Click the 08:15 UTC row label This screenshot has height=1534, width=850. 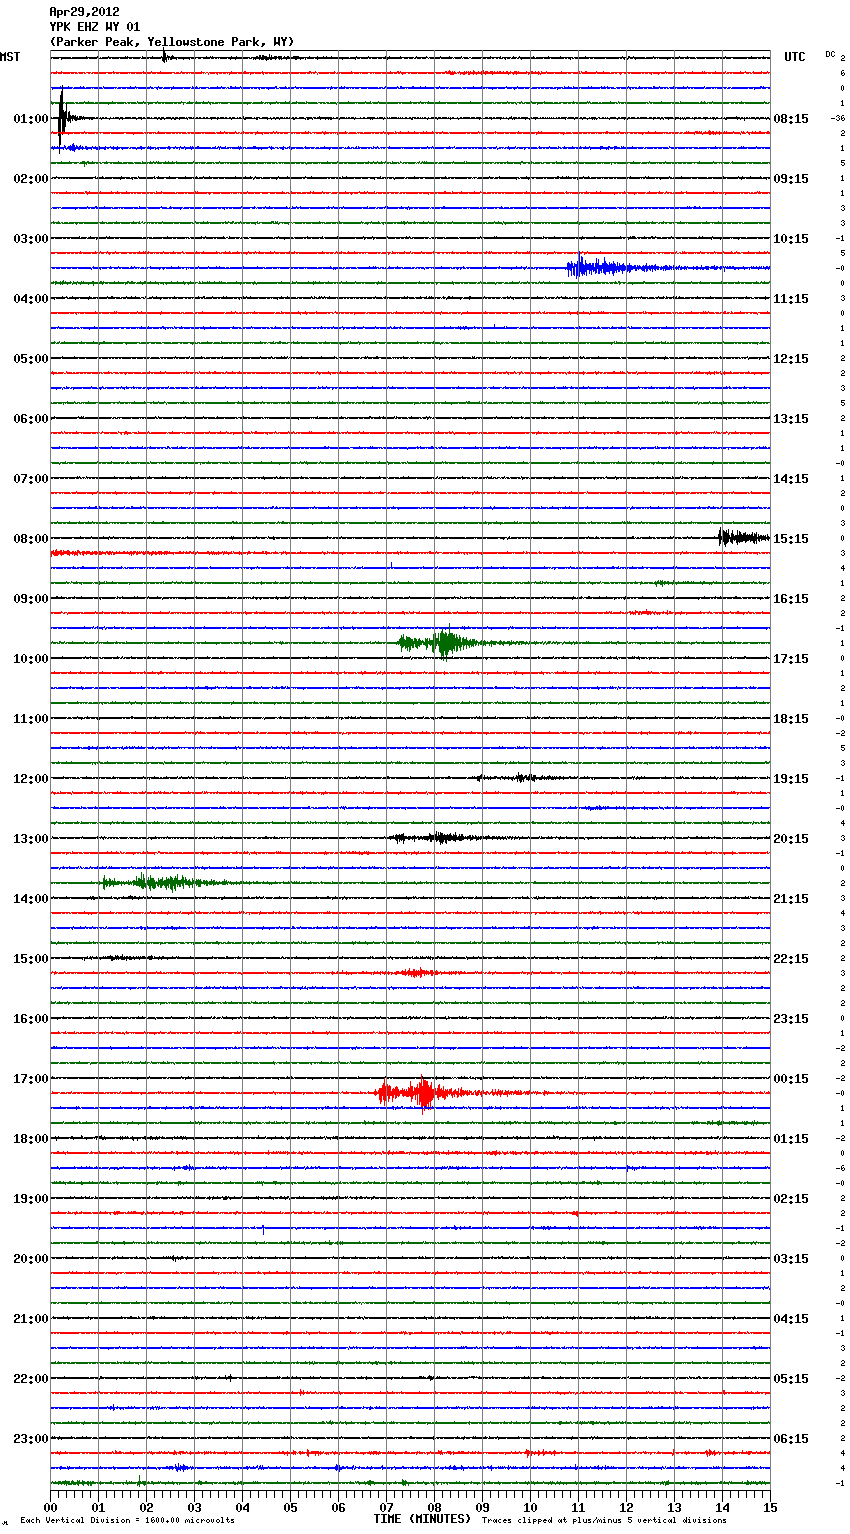point(791,119)
